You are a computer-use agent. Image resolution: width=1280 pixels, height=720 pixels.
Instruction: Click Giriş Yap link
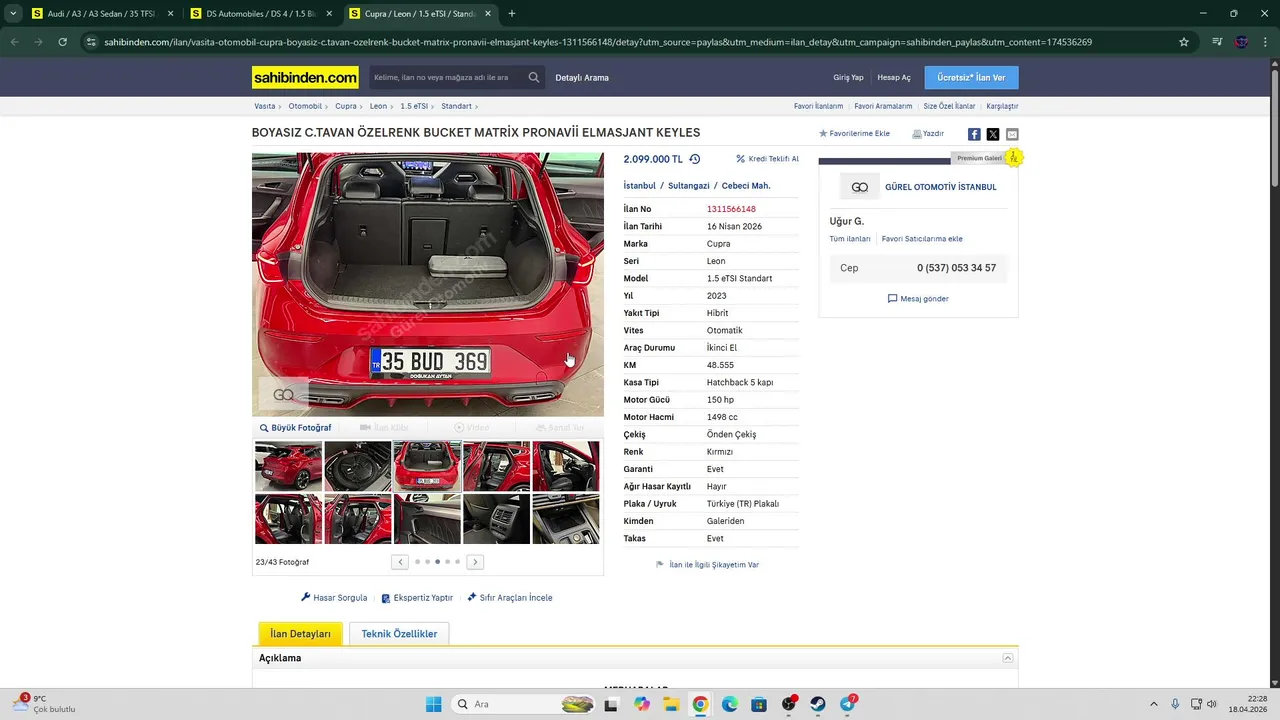pyautogui.click(x=848, y=77)
